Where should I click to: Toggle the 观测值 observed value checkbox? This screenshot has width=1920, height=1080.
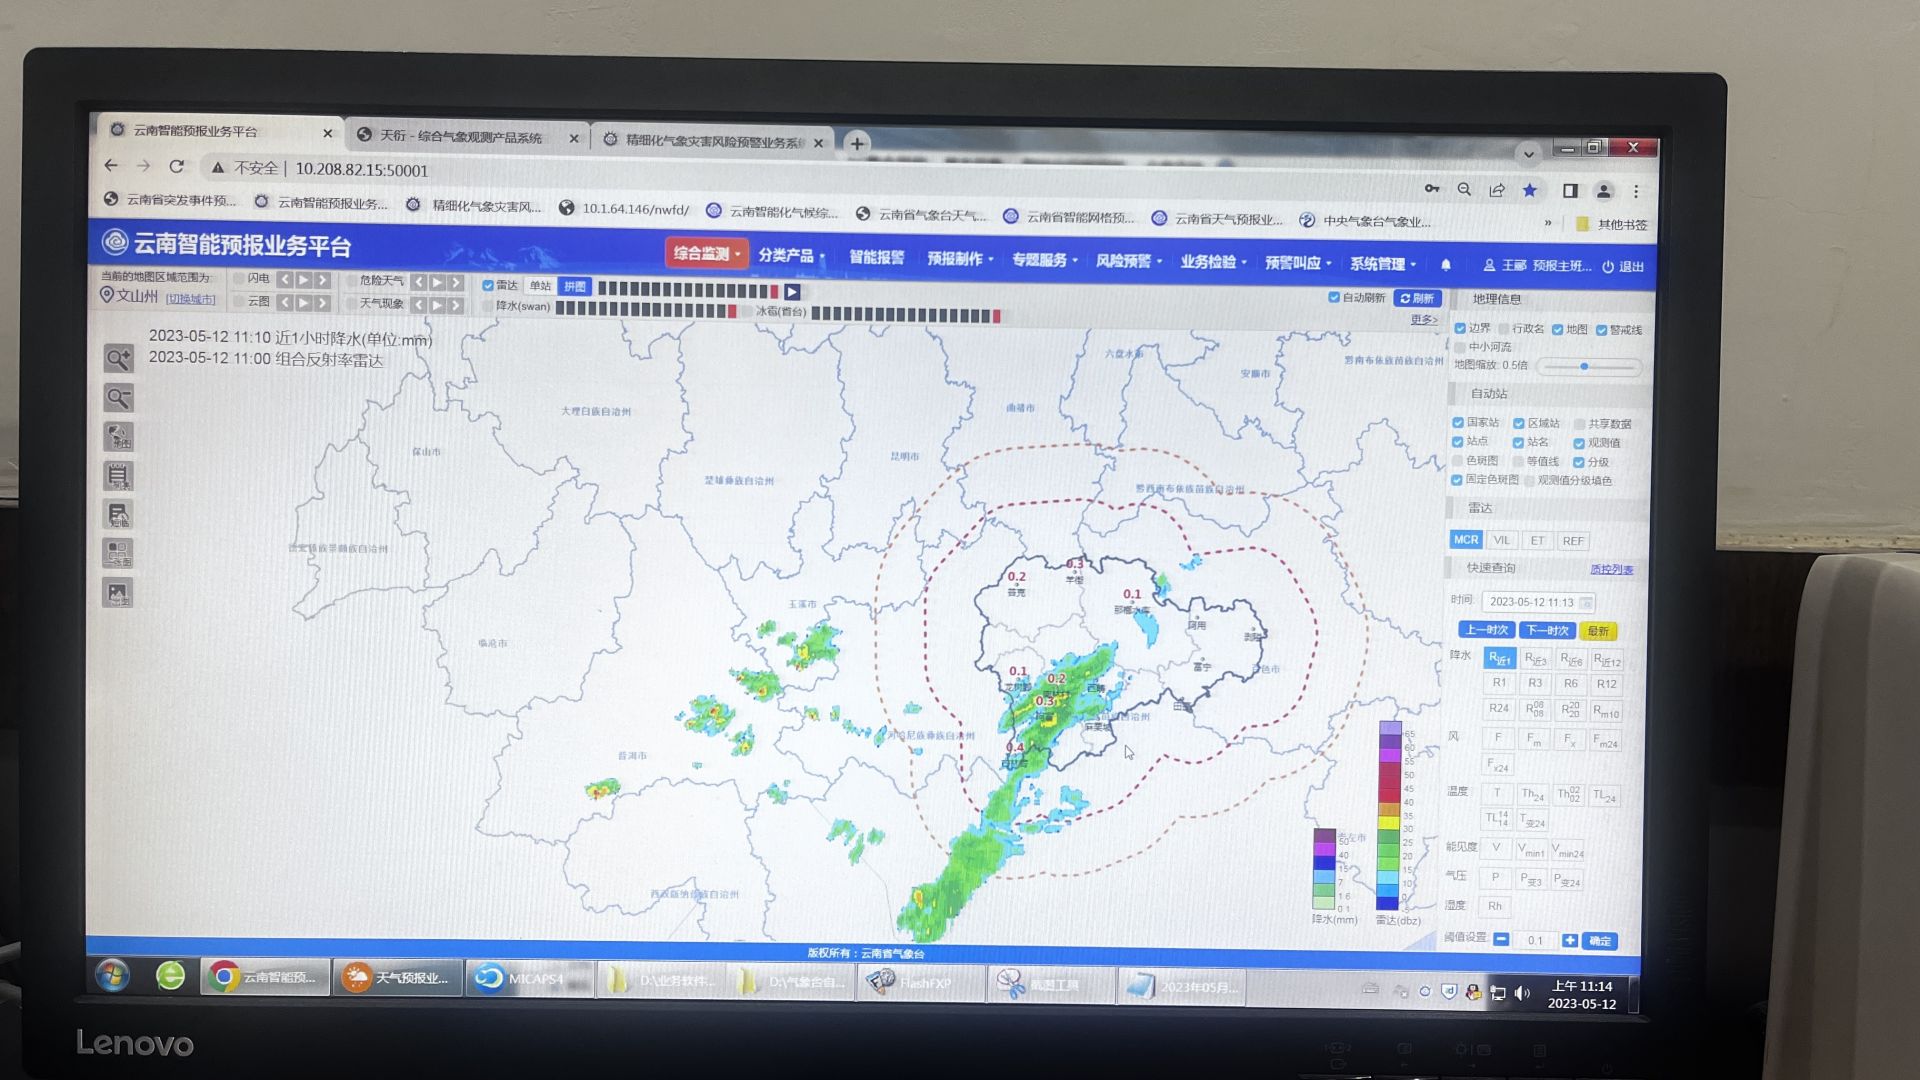(1579, 443)
